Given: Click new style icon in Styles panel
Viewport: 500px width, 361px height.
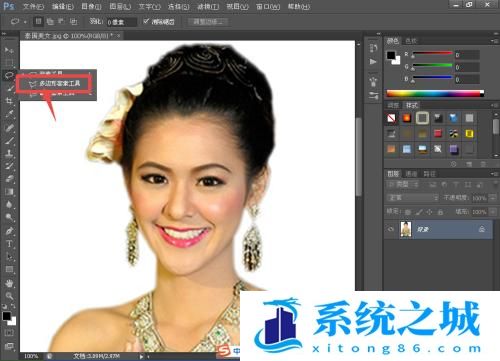Looking at the screenshot, I should [x=469, y=164].
